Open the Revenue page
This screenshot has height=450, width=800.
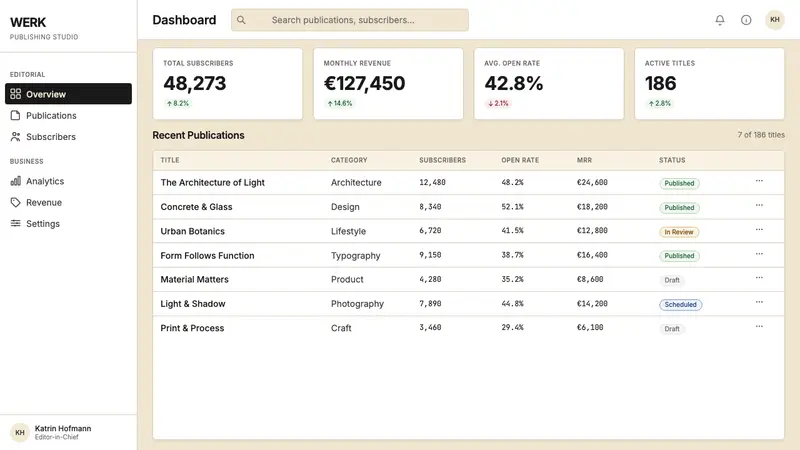(x=68, y=203)
